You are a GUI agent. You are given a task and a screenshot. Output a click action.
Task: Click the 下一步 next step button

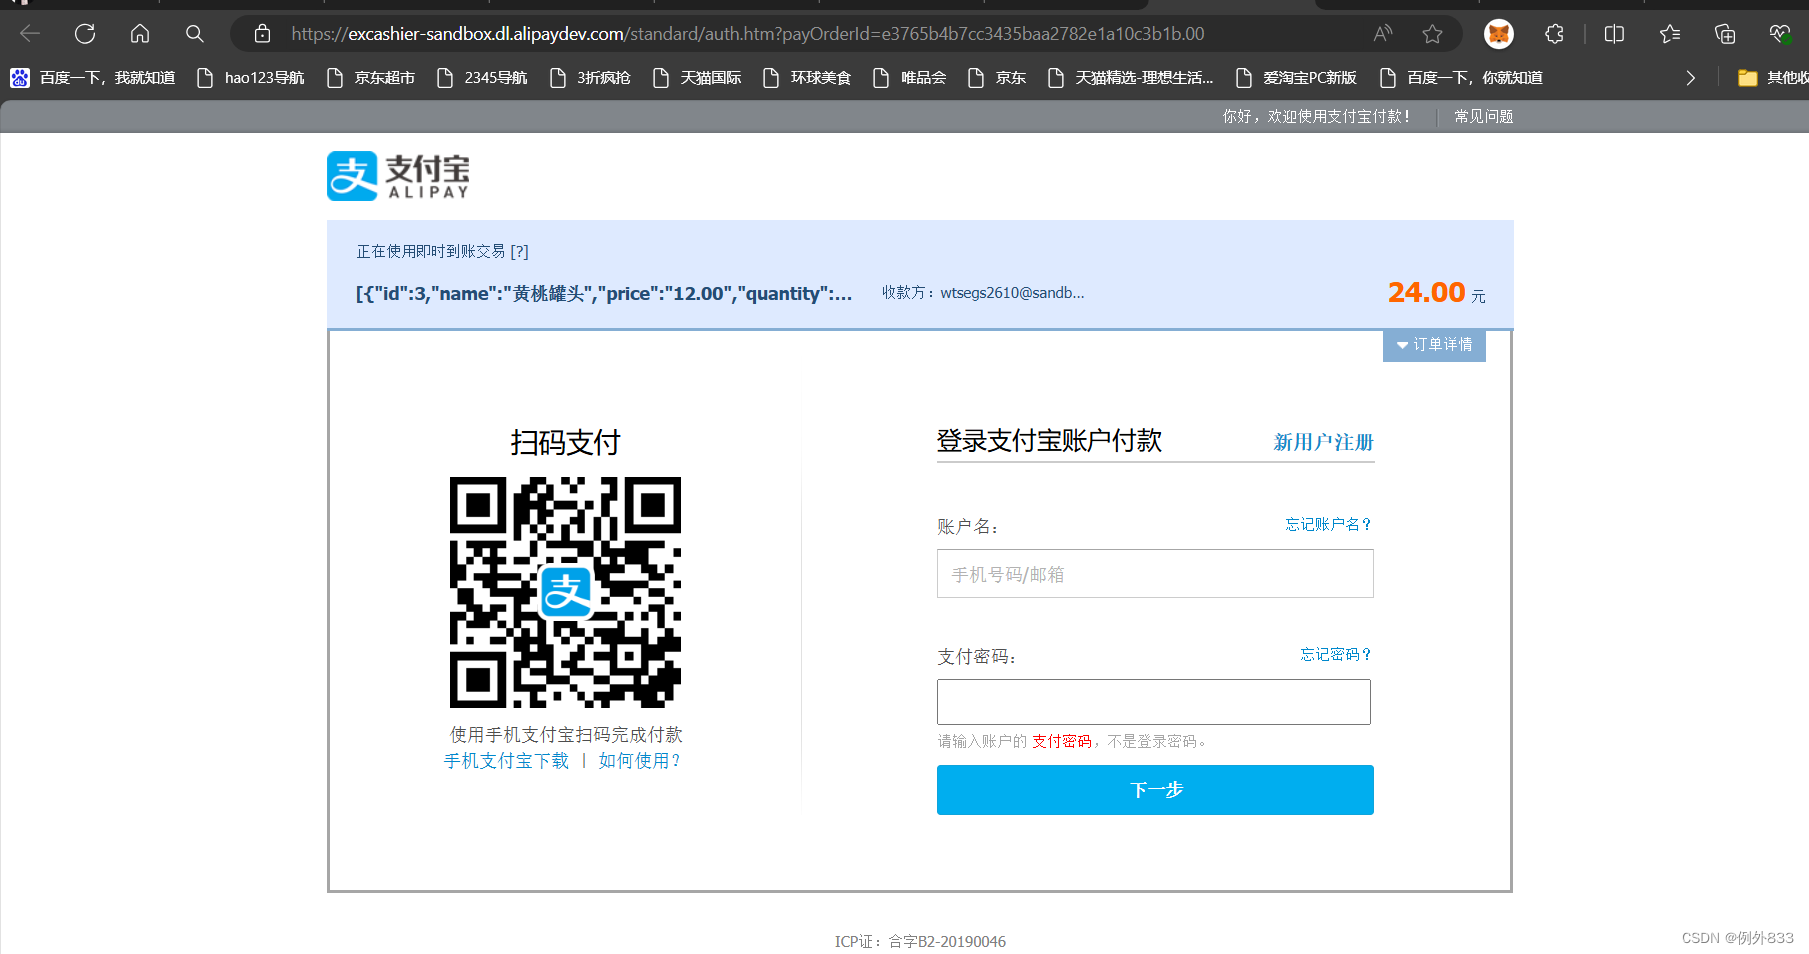pos(1155,790)
